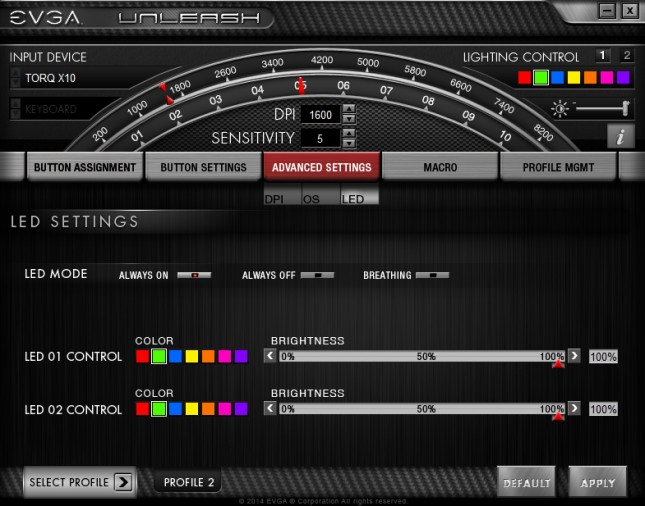Decrease LED 02 brightness with left arrow
The height and width of the screenshot is (506, 645).
click(270, 409)
